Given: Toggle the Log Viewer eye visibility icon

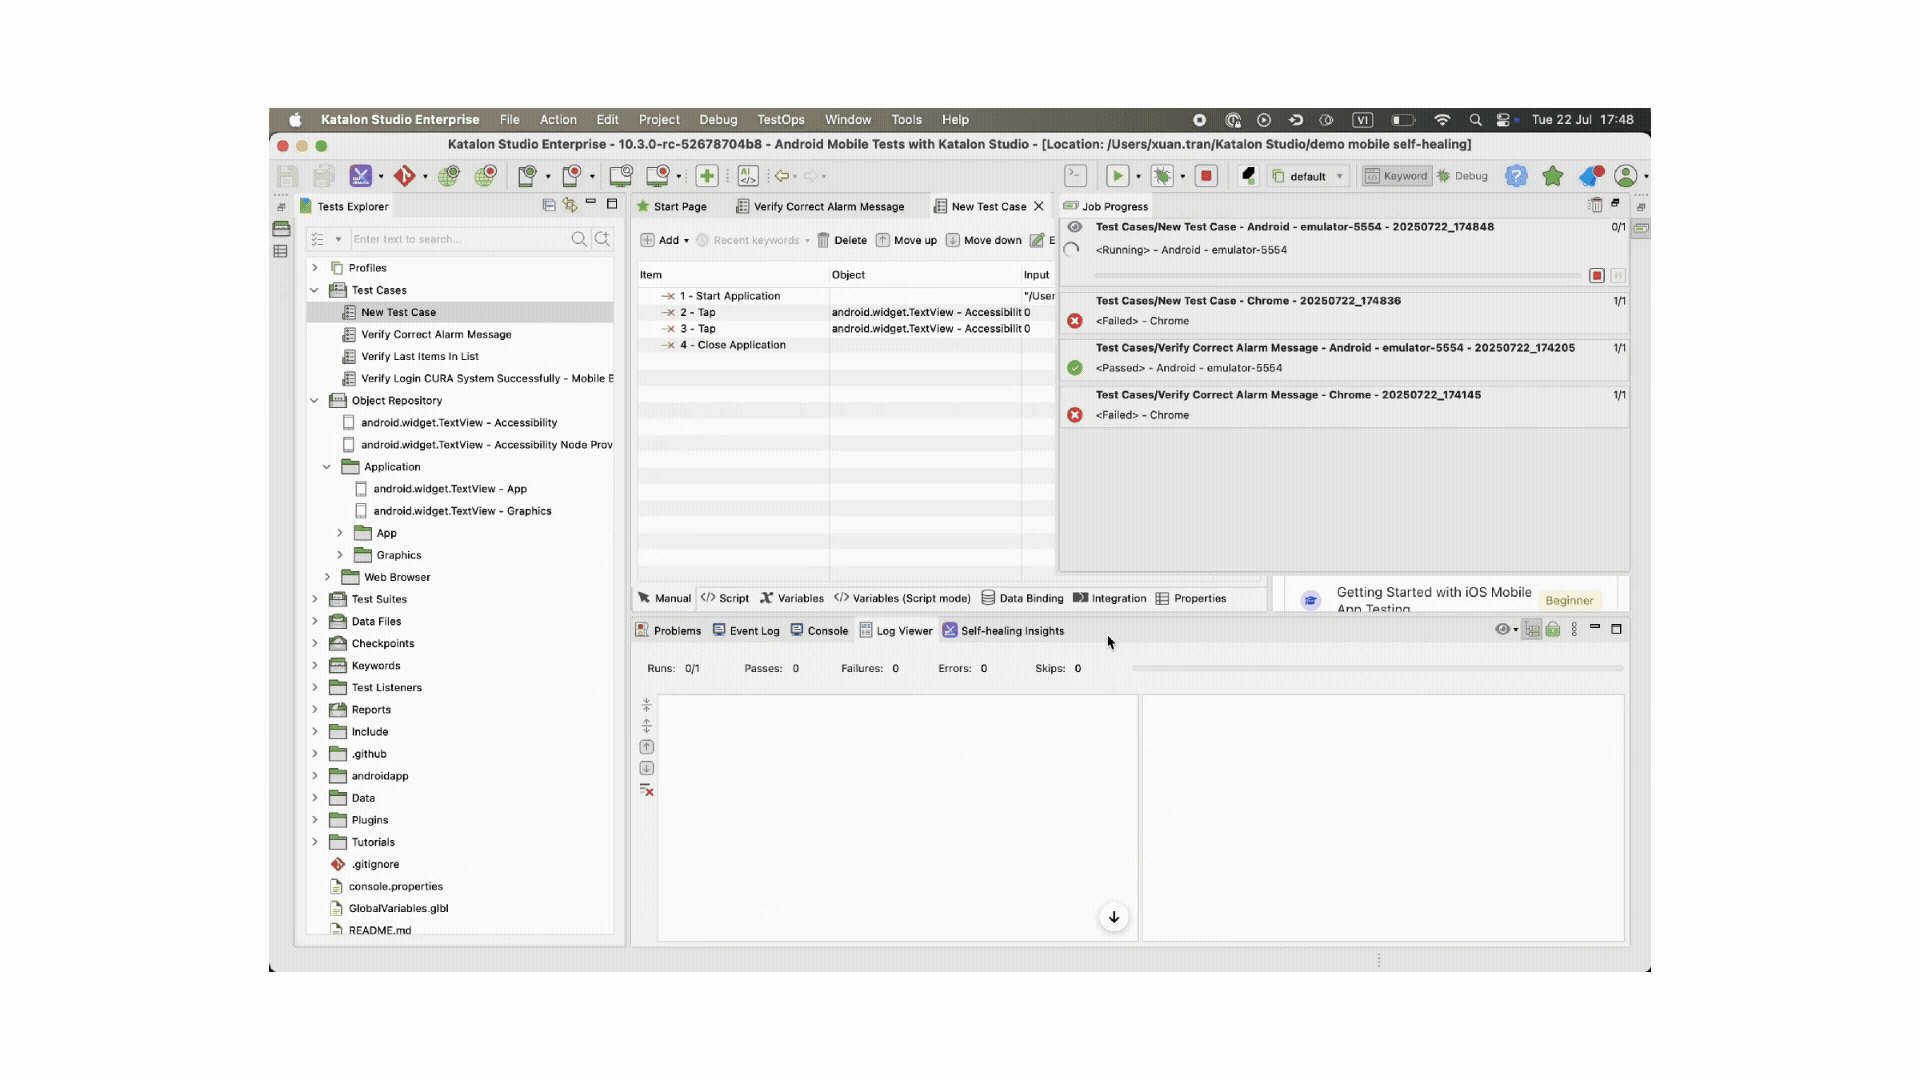Looking at the screenshot, I should [x=1502, y=629].
